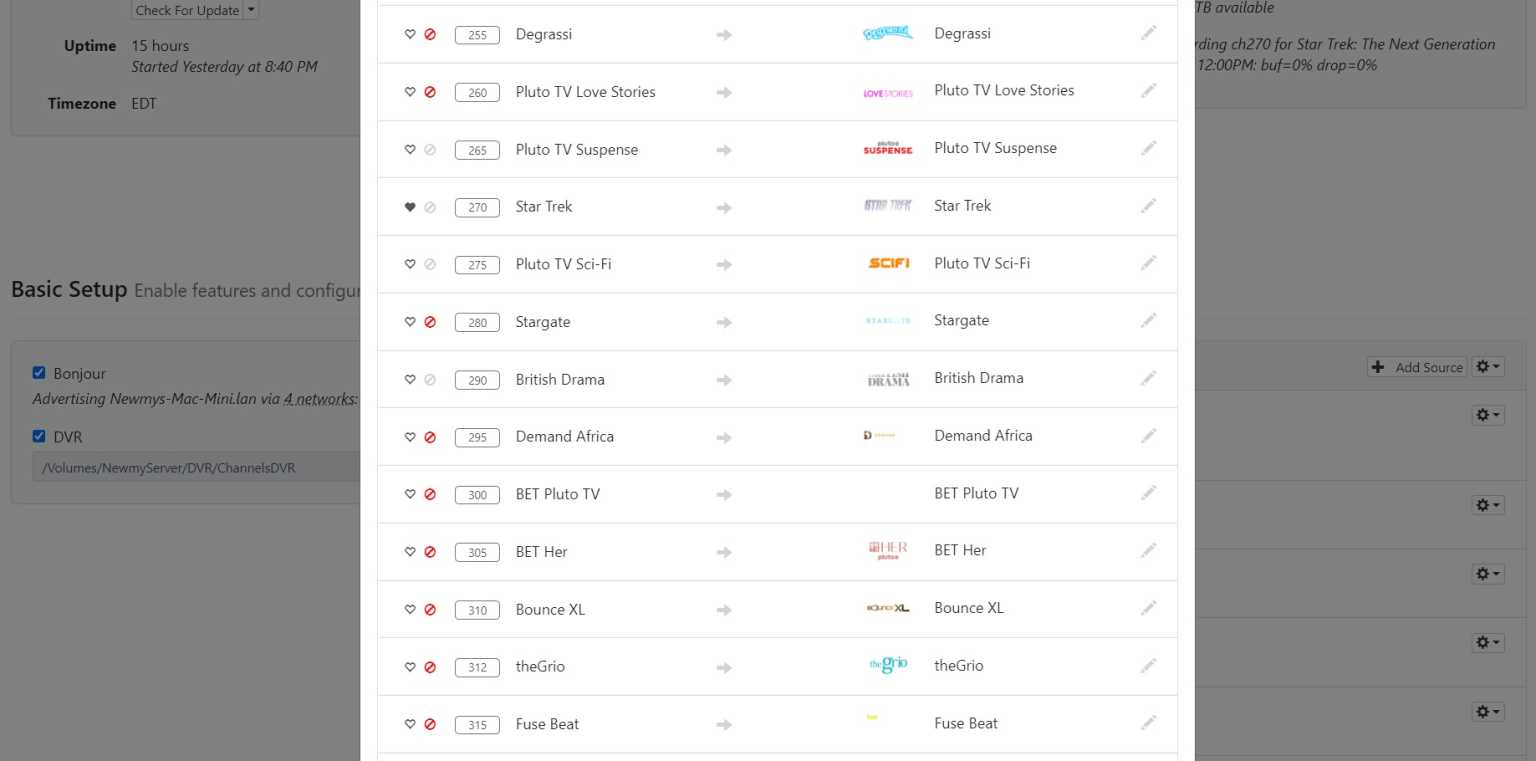Open the topmost source gear menu
Screen dimensions: 1536x761
point(1487,415)
